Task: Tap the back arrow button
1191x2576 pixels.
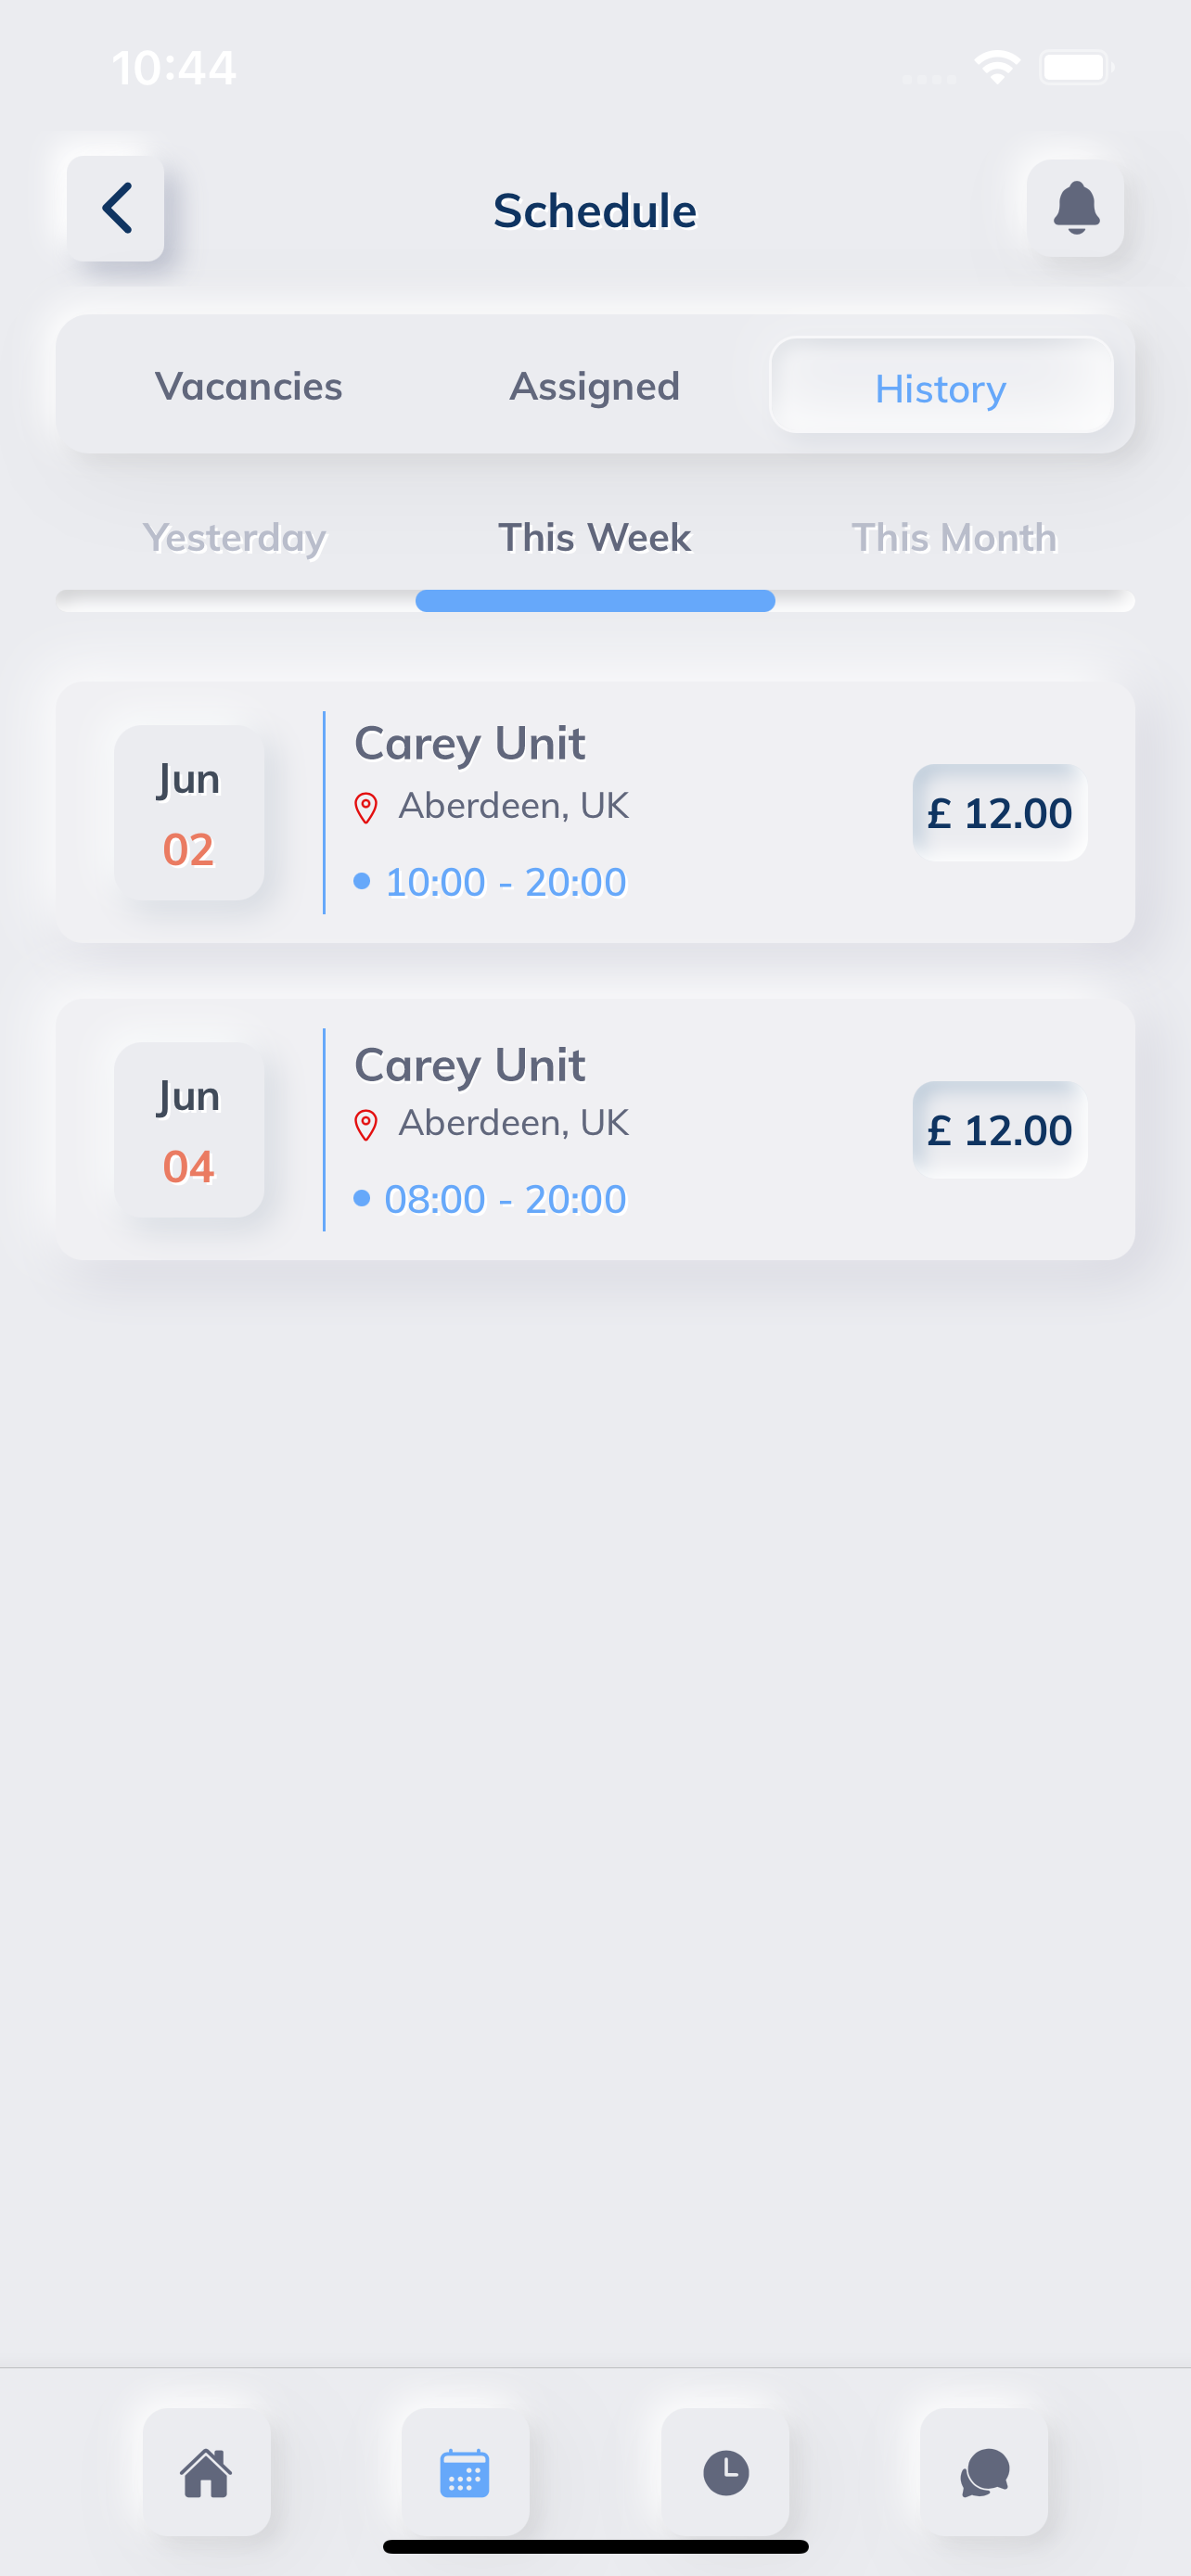Action: (116, 209)
